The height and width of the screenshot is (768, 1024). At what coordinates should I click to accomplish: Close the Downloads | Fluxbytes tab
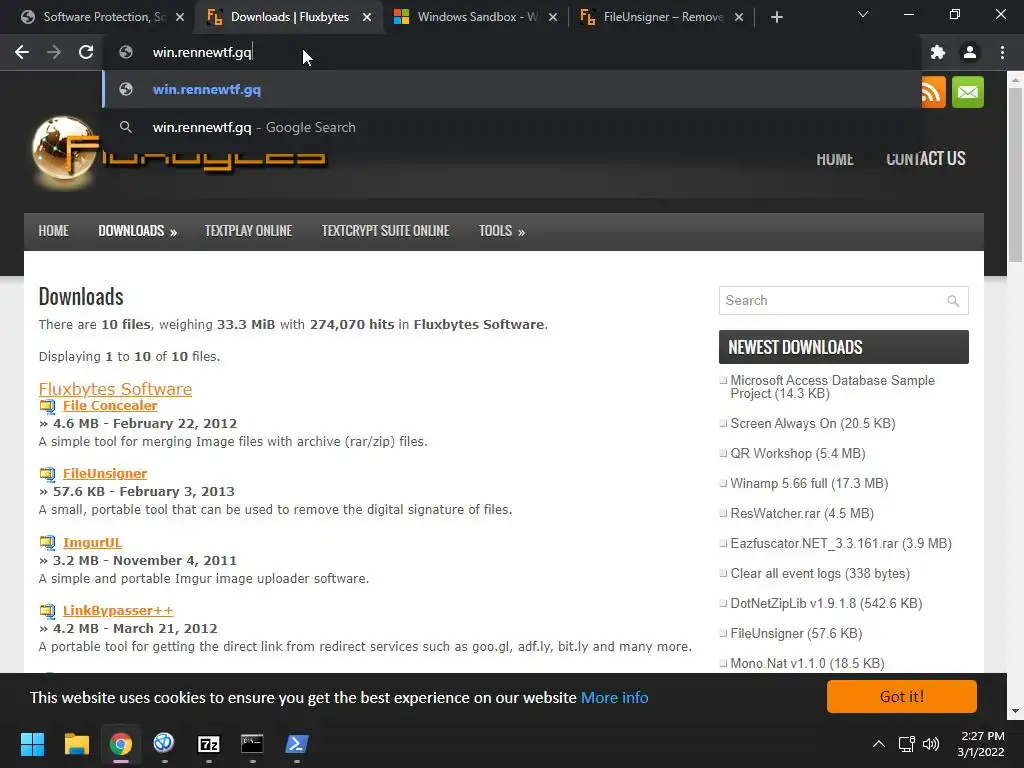[x=367, y=18]
